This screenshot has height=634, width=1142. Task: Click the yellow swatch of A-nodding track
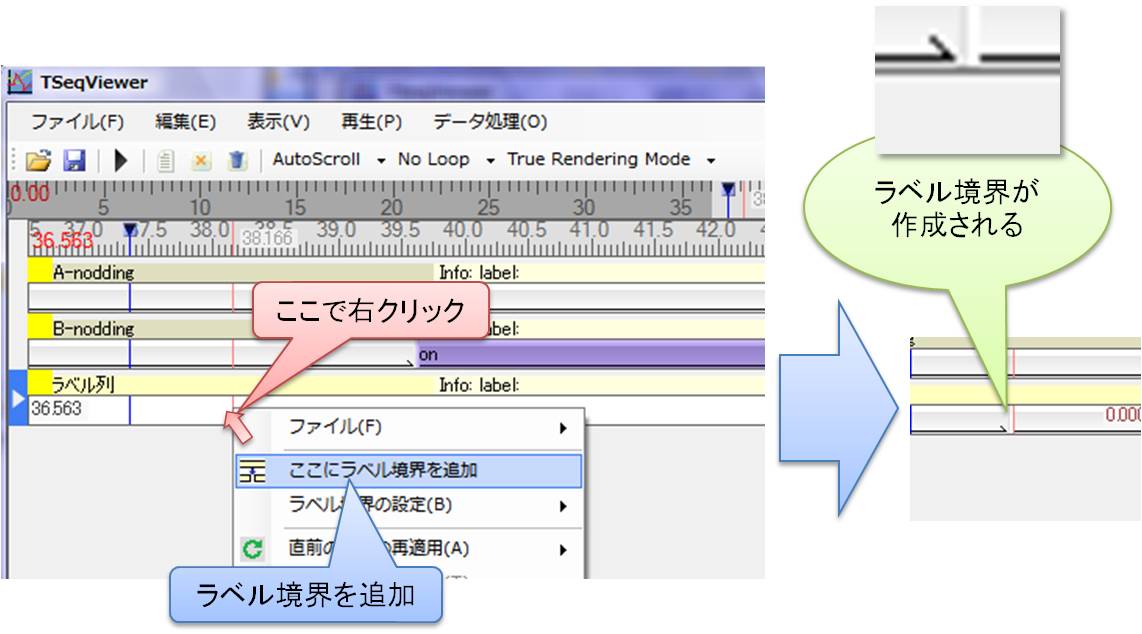(x=39, y=271)
